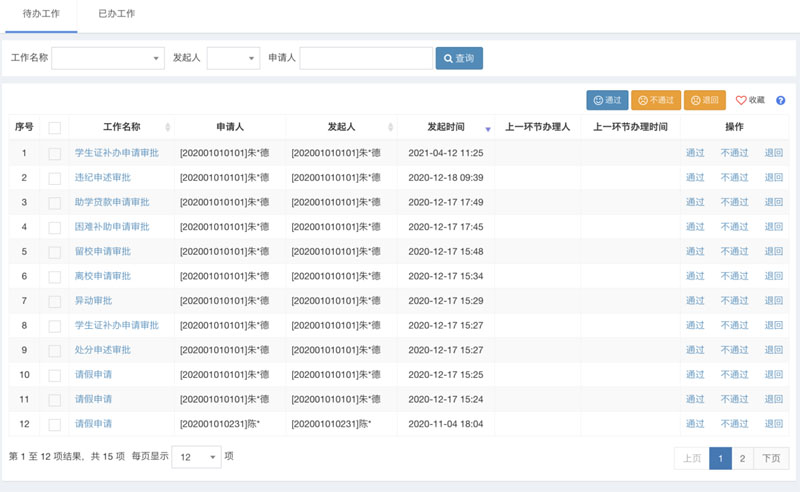Screen dimensions: 800x492
Task: Click the orange 退回 return button
Action: [x=705, y=100]
